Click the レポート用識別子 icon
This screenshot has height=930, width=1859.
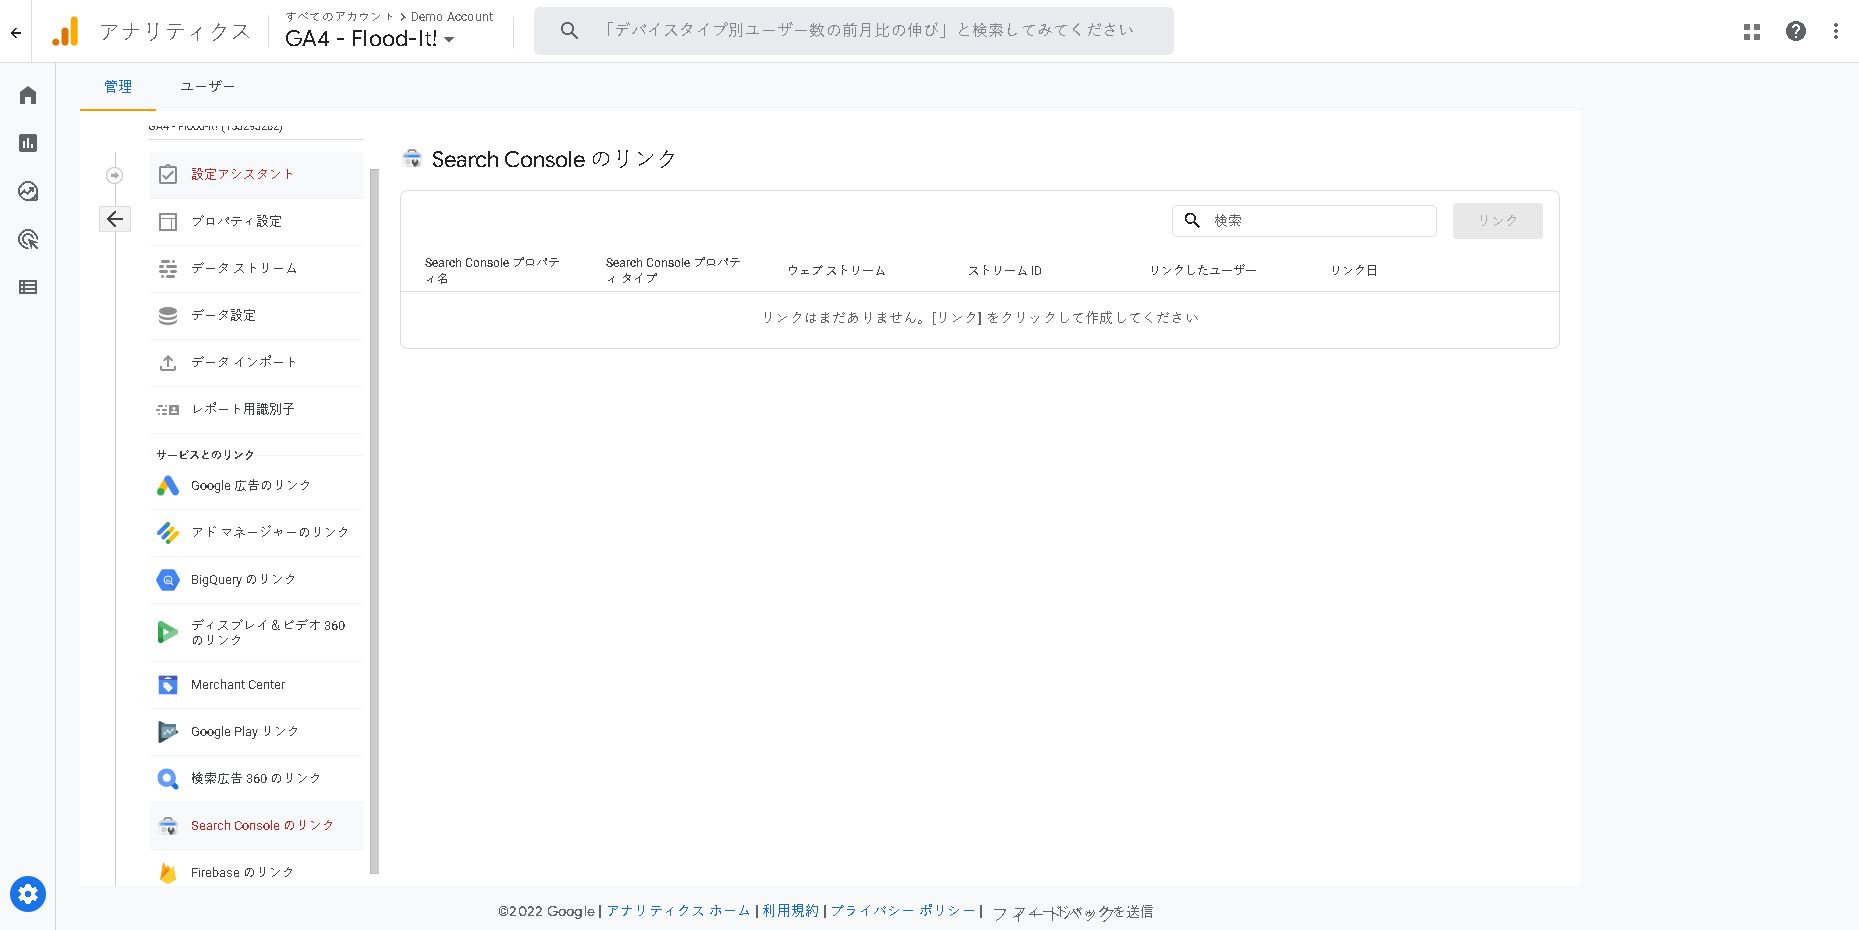168,410
